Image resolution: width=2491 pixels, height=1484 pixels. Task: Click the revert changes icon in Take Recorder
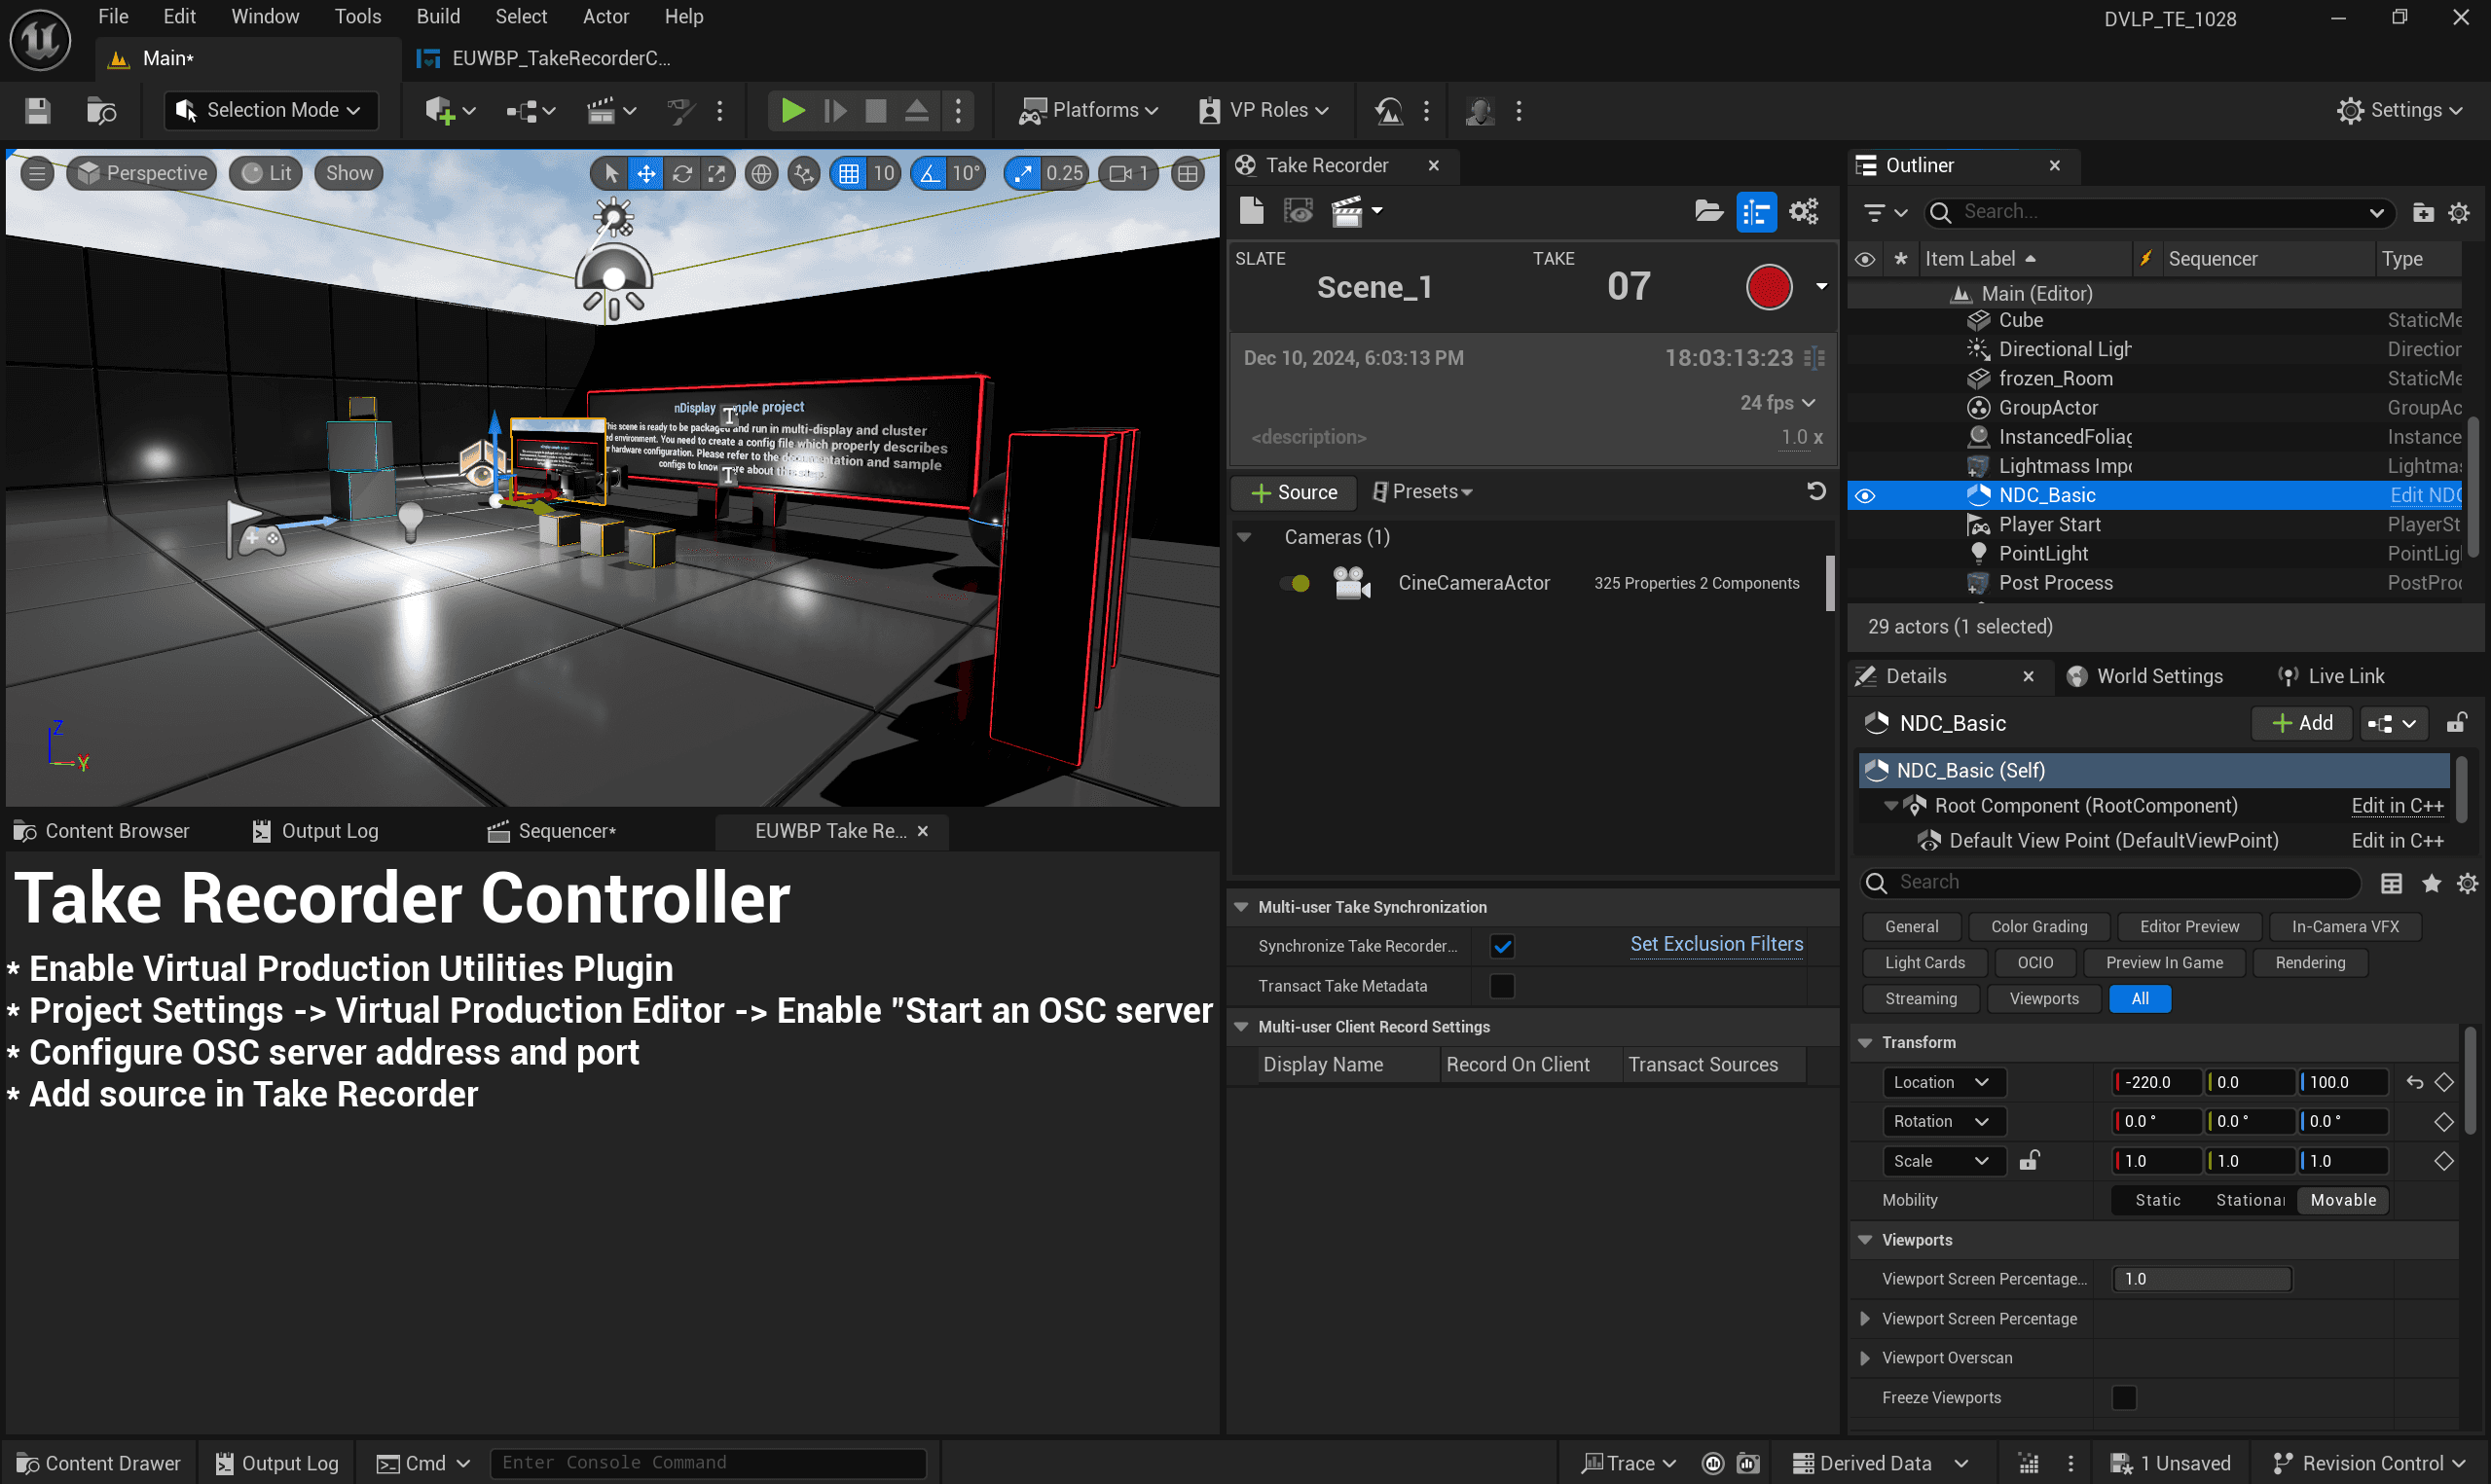1816,491
